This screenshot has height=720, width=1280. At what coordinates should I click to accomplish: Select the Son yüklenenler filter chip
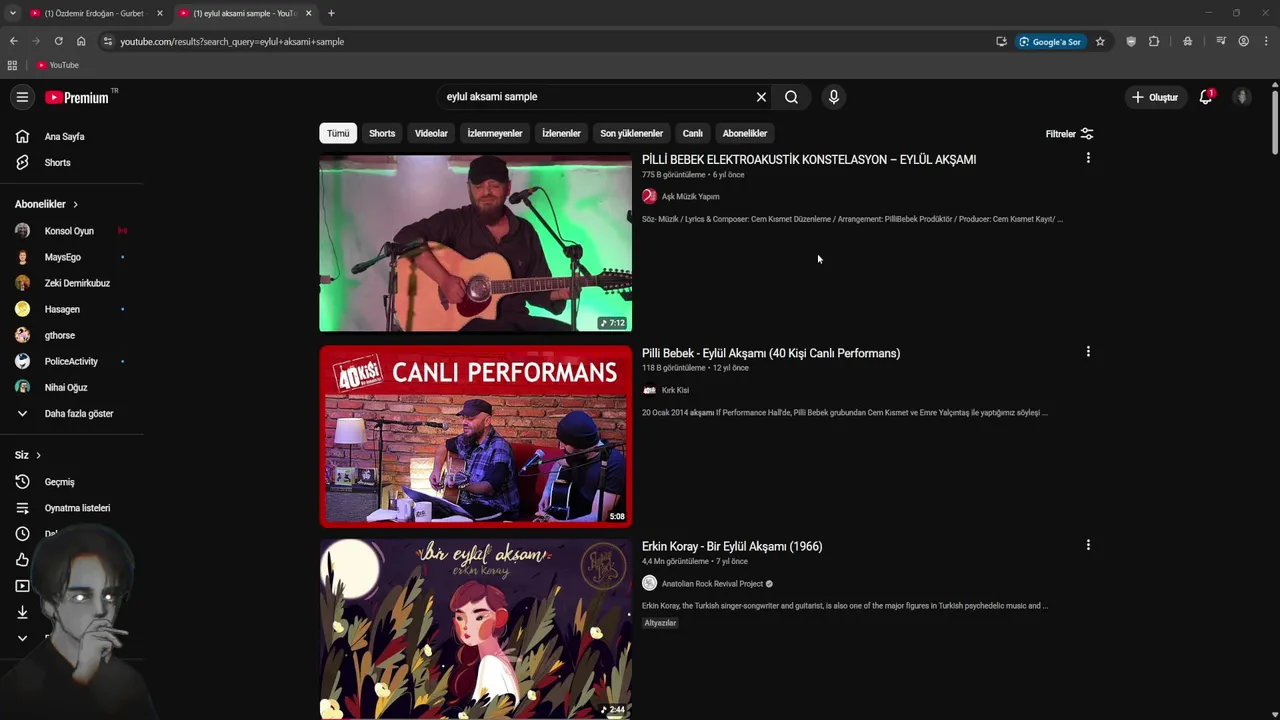click(x=631, y=133)
